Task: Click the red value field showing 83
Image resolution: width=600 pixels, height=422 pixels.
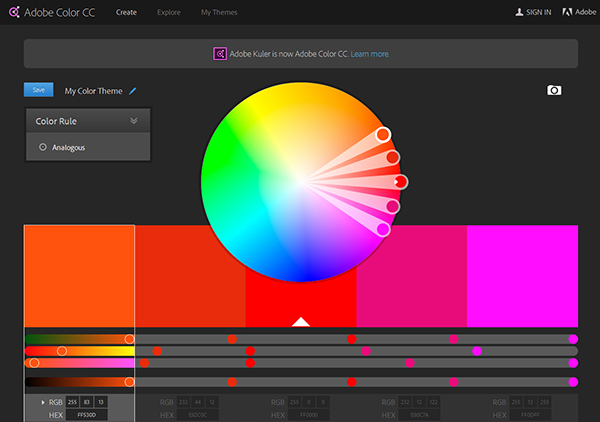Action: click(87, 402)
